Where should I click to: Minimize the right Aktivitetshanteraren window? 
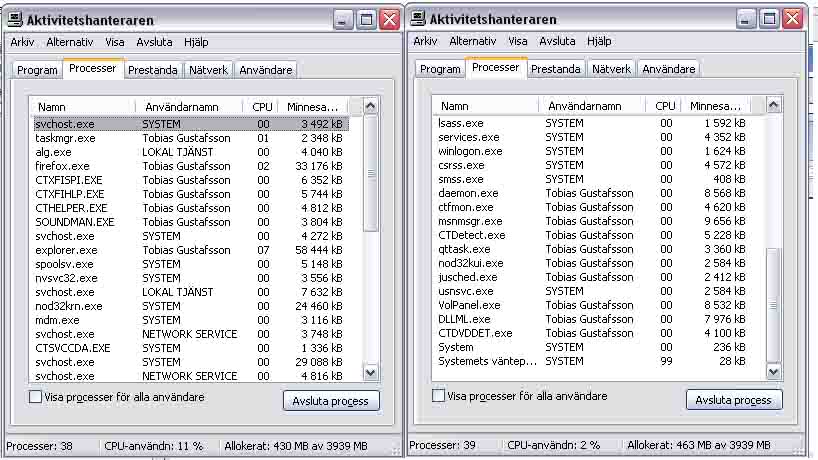[746, 18]
